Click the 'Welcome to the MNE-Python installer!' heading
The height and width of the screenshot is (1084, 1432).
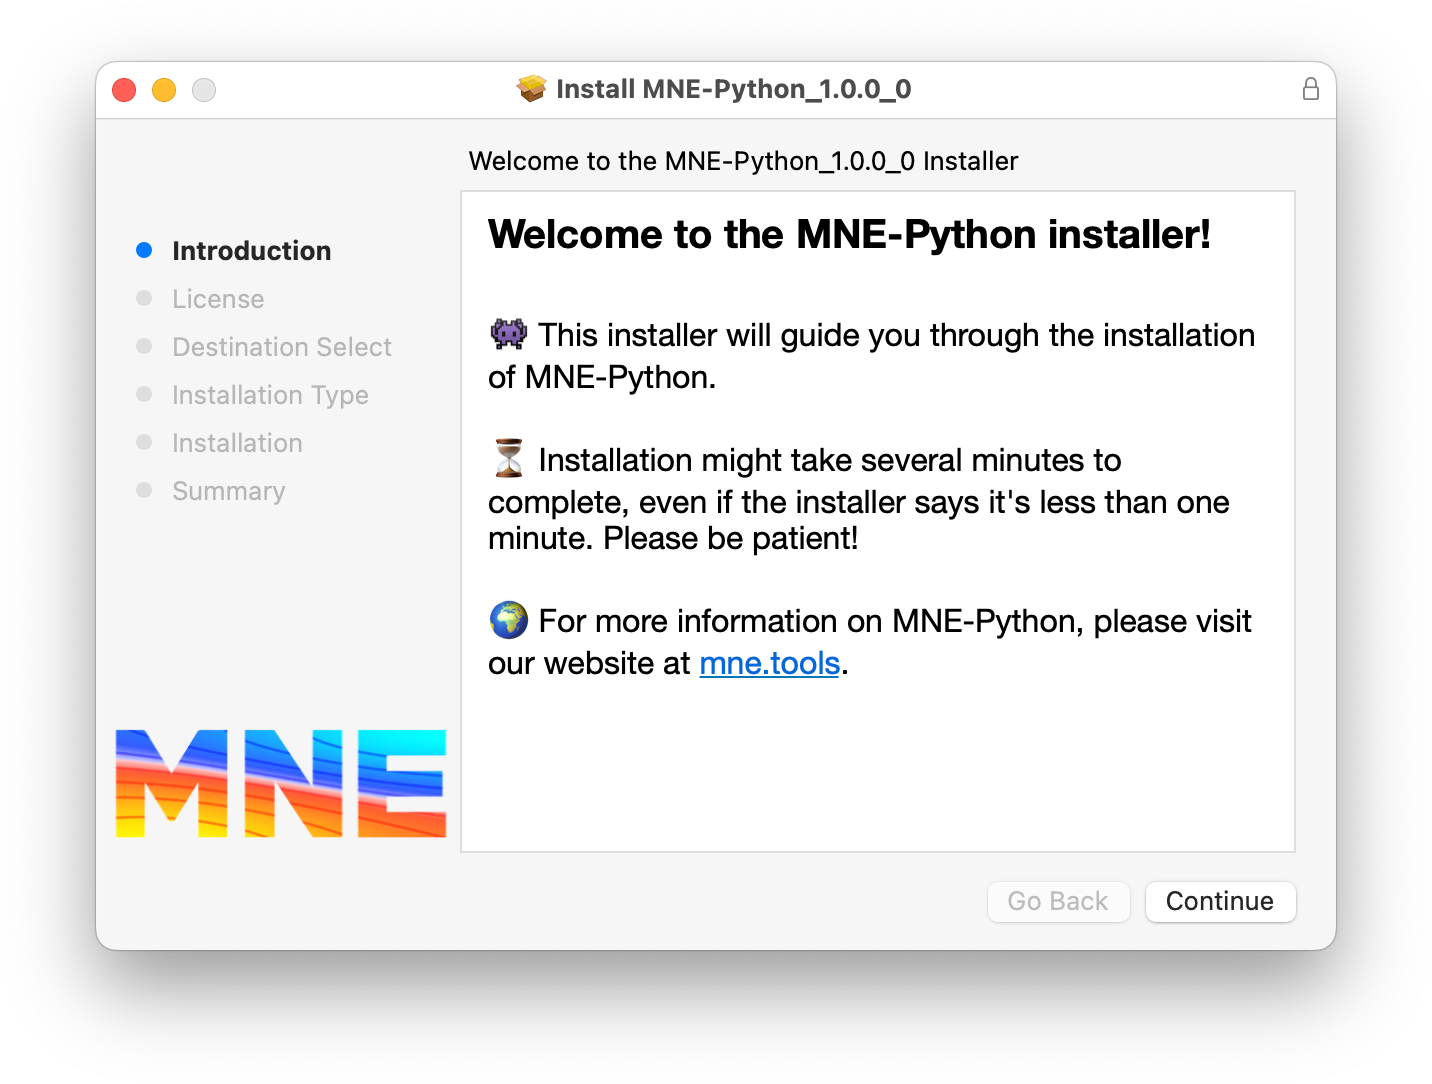849,235
